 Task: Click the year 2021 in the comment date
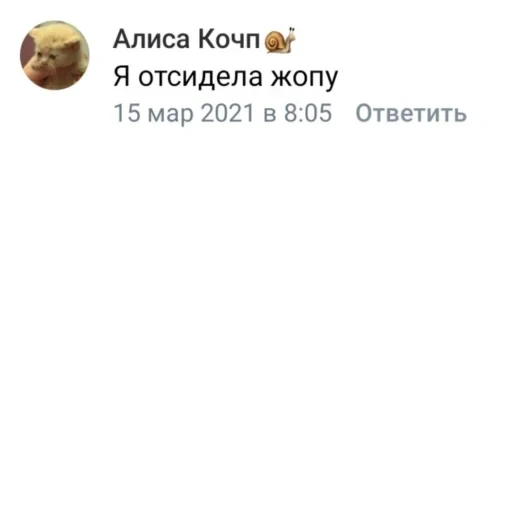click(x=228, y=113)
